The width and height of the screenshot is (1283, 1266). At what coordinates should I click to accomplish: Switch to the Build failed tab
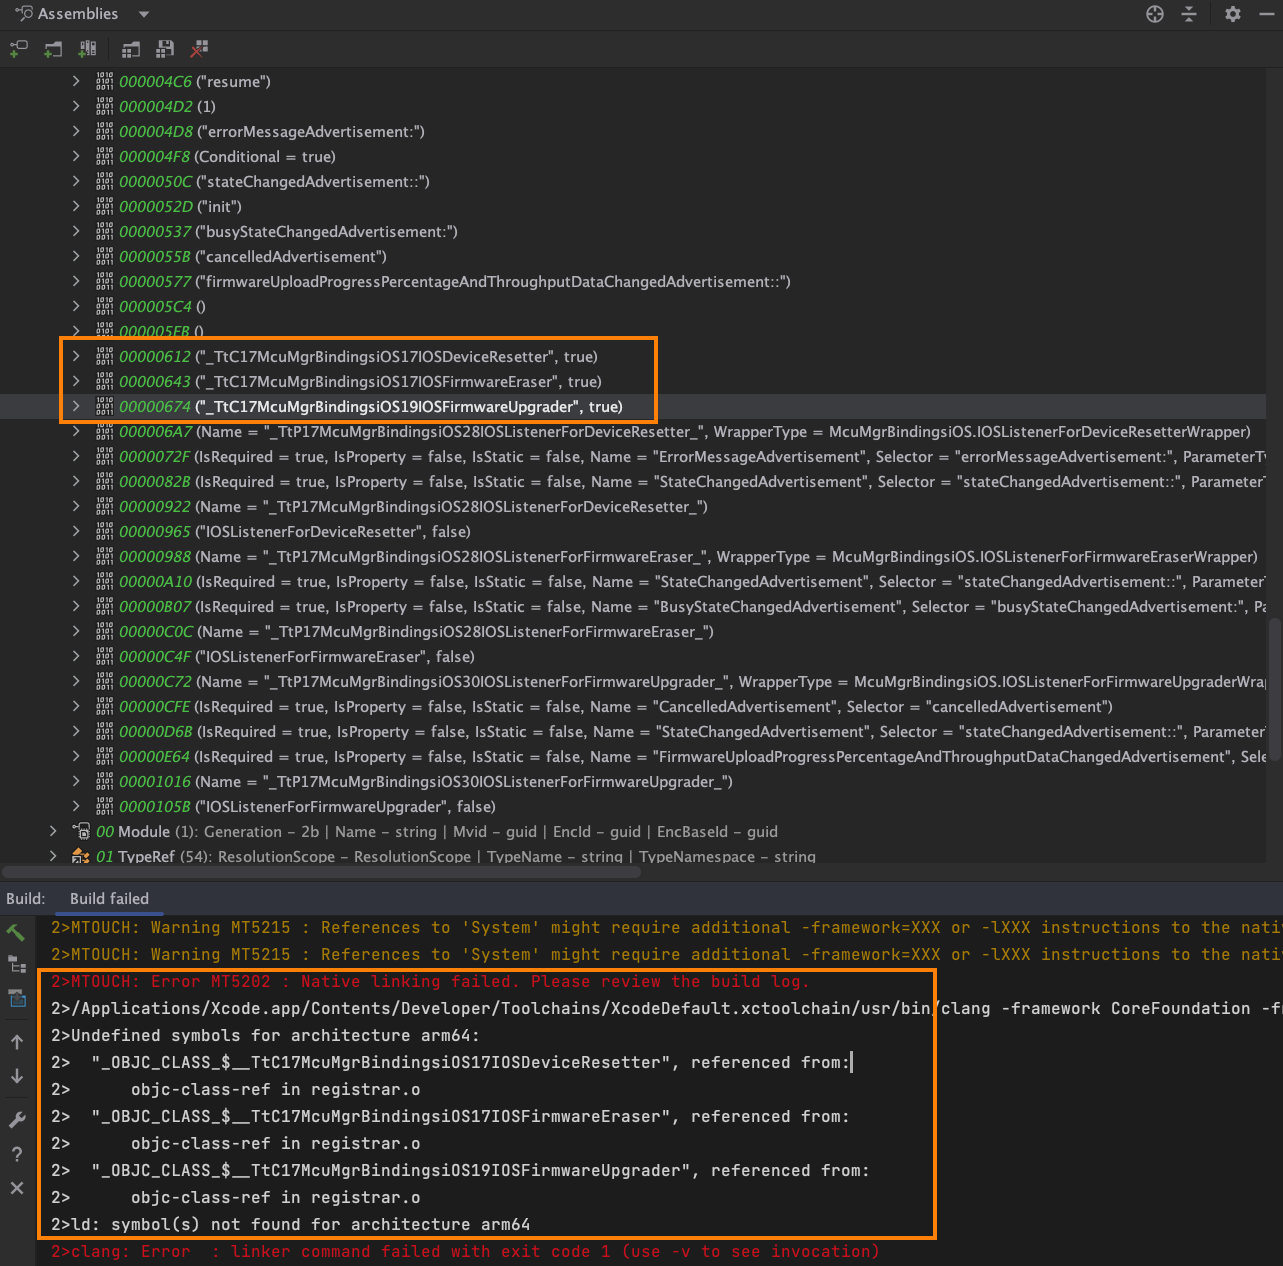click(109, 898)
